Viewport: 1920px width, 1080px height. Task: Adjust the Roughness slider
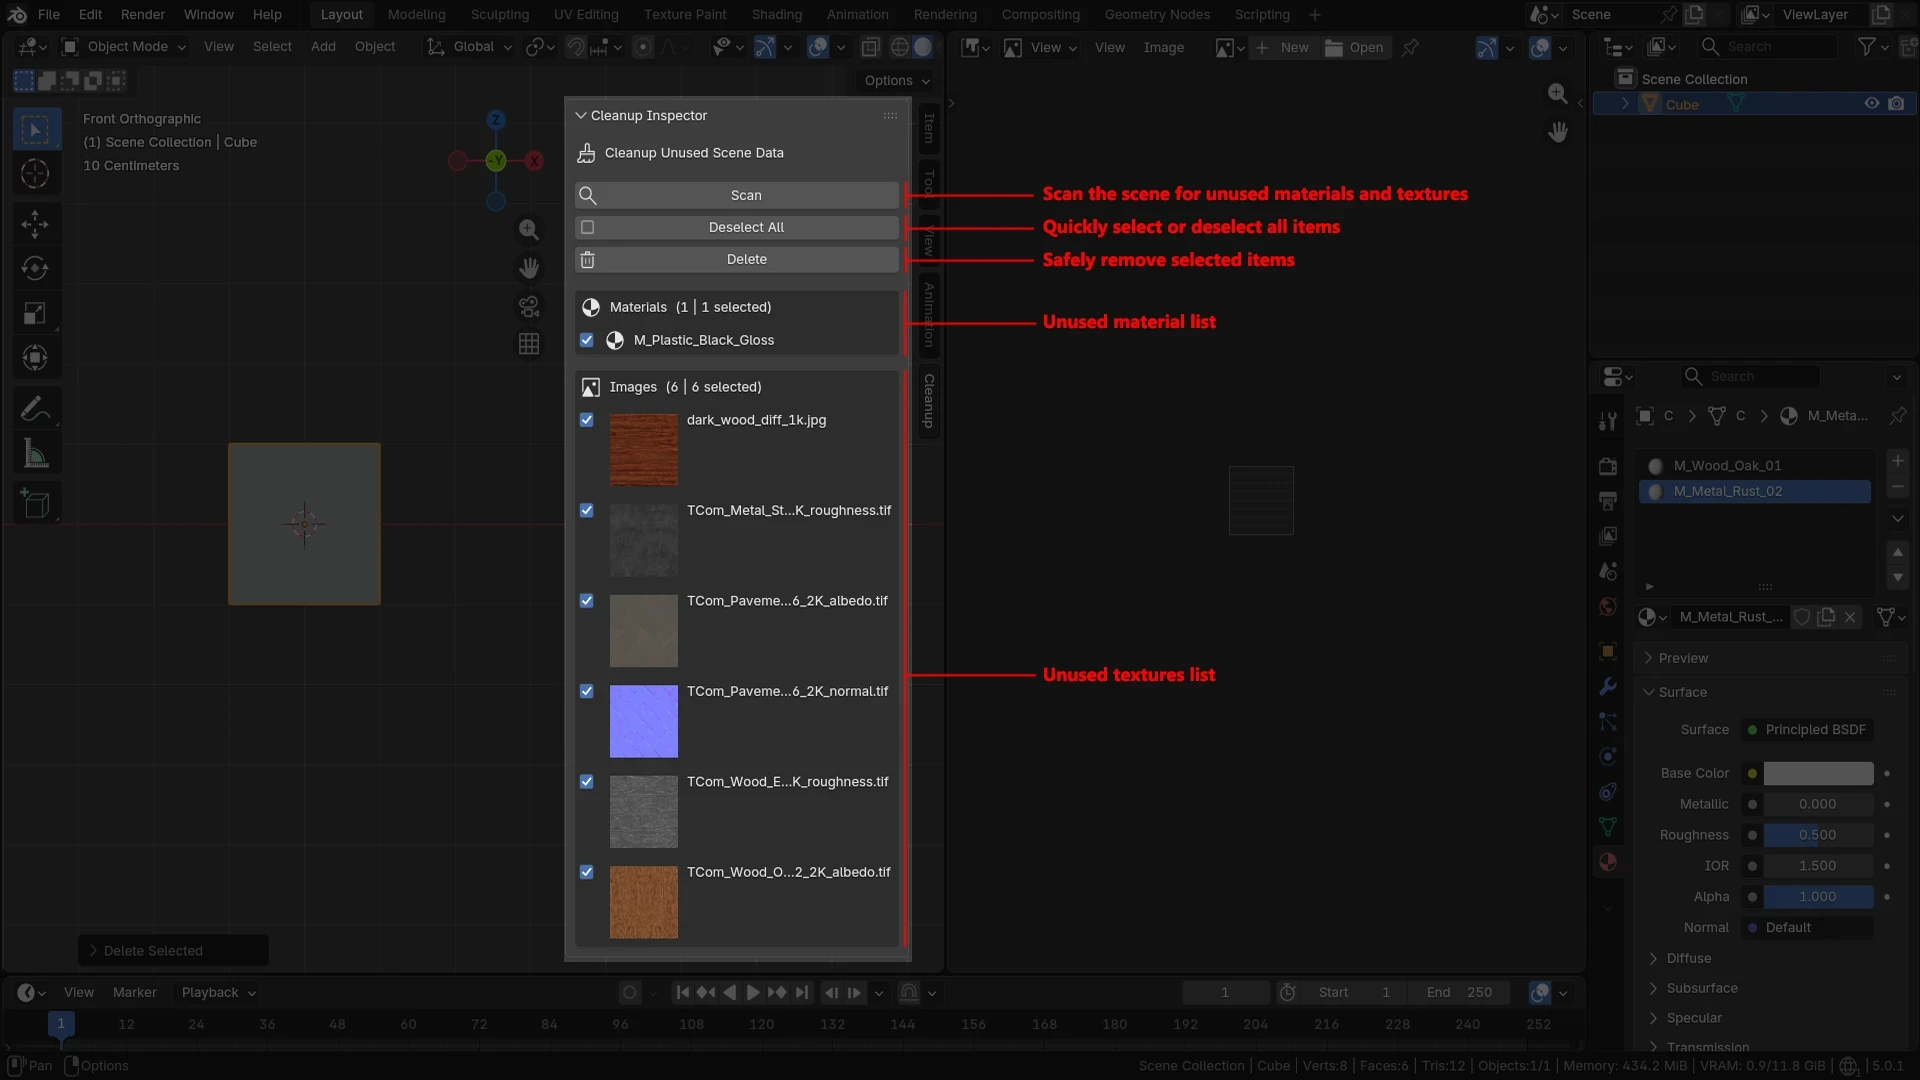click(x=1818, y=835)
